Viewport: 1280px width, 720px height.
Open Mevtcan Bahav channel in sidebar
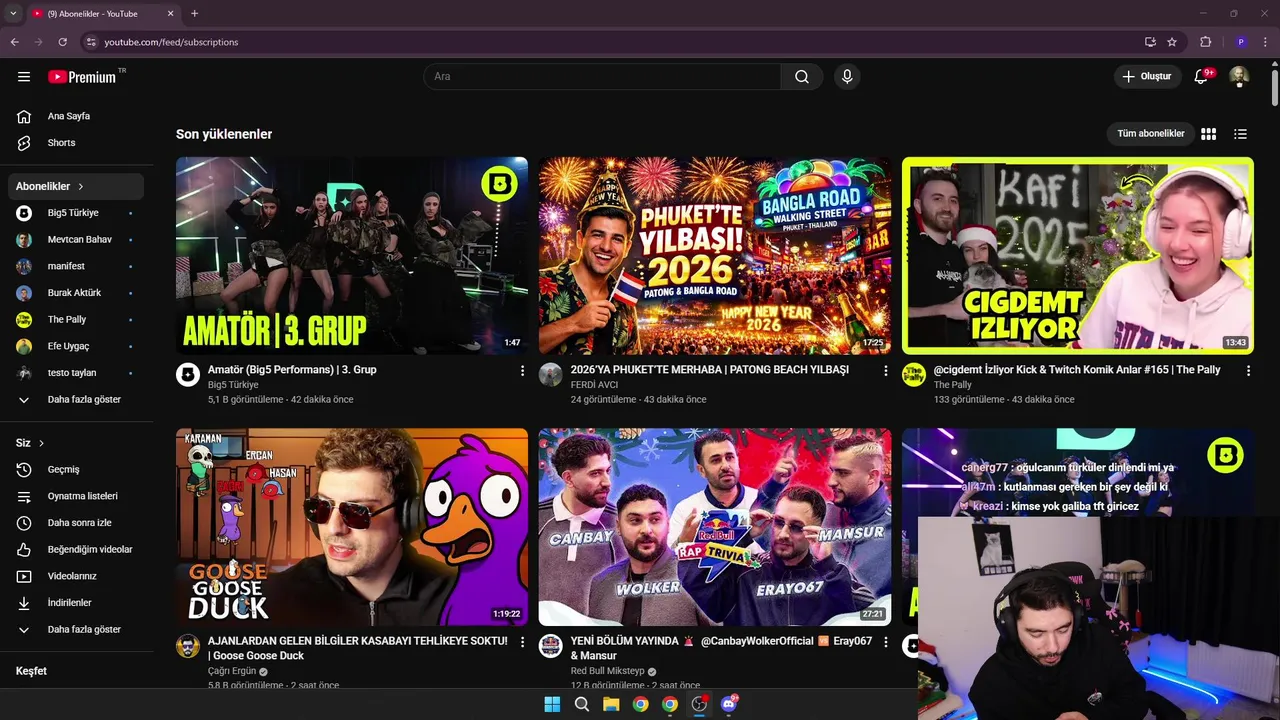[76, 240]
